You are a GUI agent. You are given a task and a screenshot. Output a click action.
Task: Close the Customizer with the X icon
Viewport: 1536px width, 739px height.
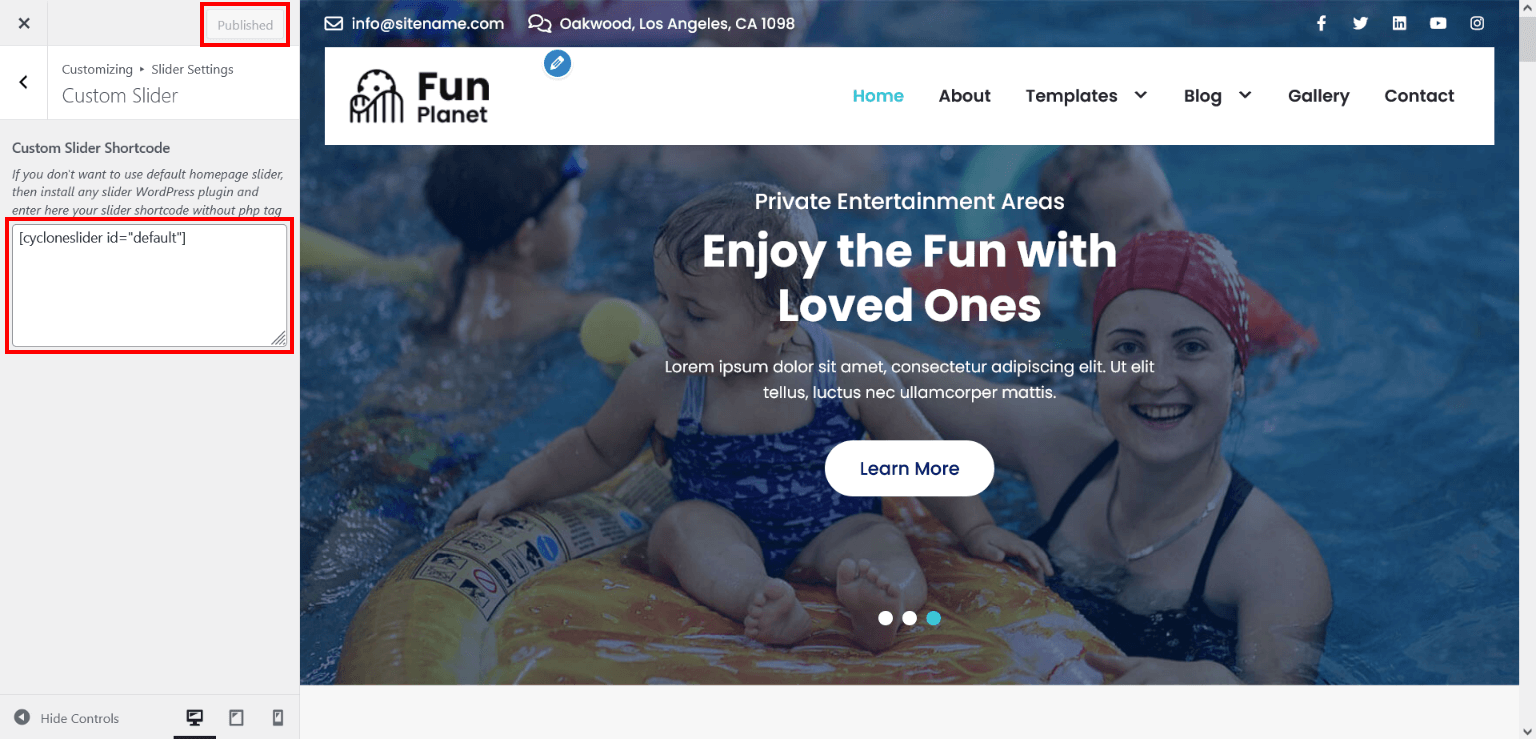(24, 23)
